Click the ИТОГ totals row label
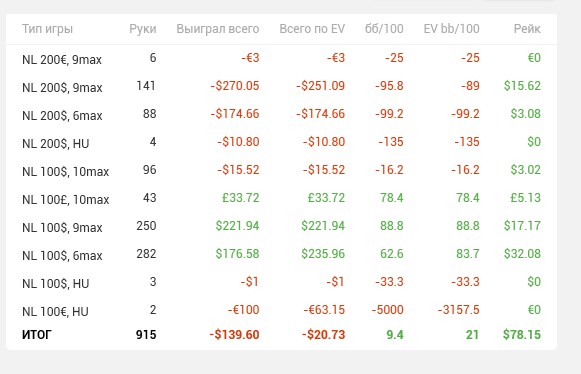 click(x=37, y=335)
